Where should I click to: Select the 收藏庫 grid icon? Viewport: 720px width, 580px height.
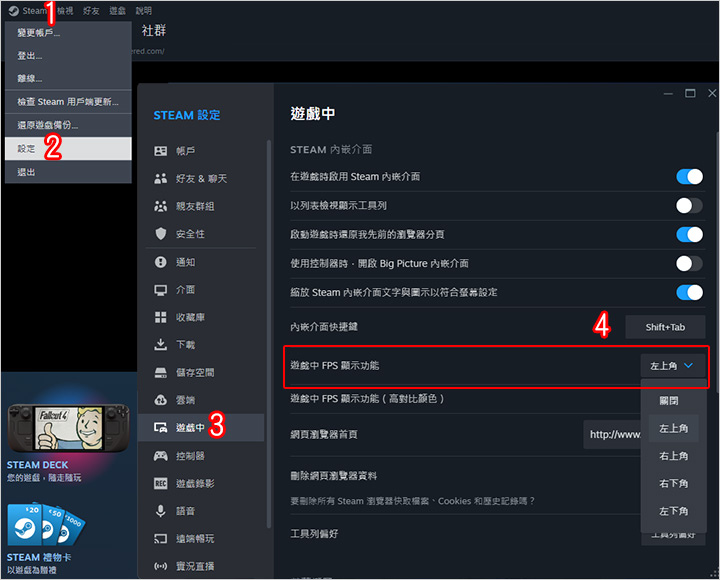tap(161, 317)
